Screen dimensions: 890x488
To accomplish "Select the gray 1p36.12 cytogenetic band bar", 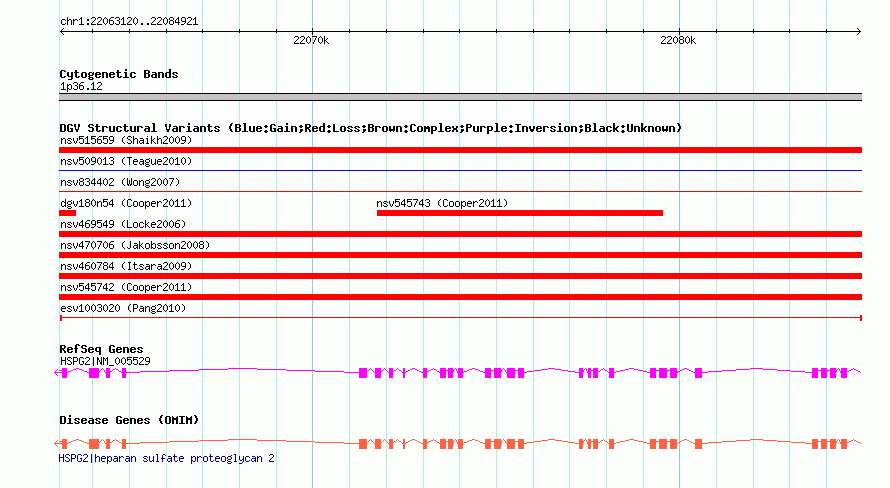I will 460,97.
